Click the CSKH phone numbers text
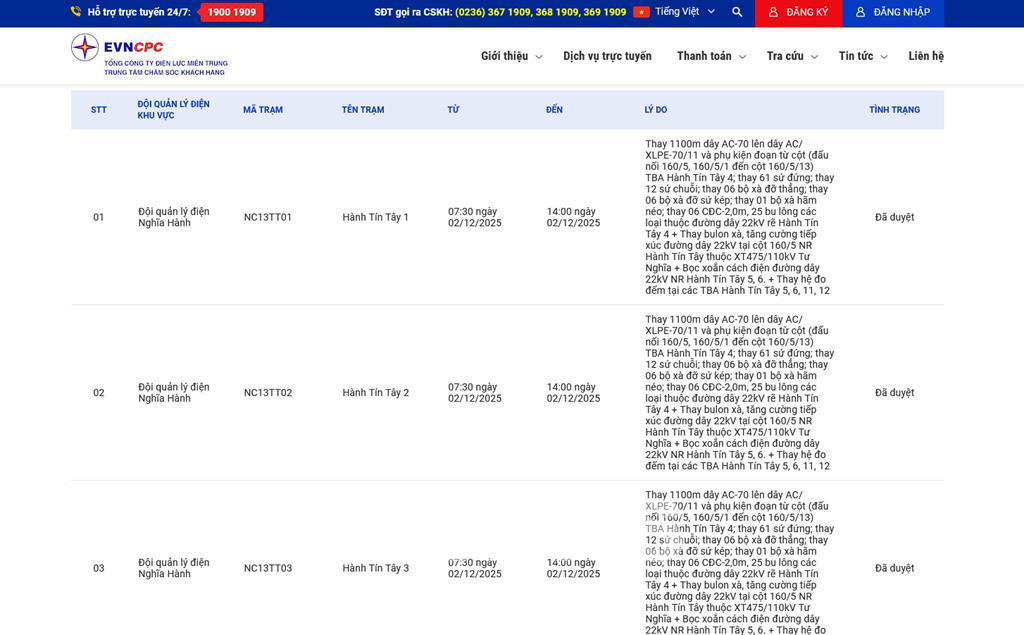This screenshot has height=635, width=1024. [540, 12]
